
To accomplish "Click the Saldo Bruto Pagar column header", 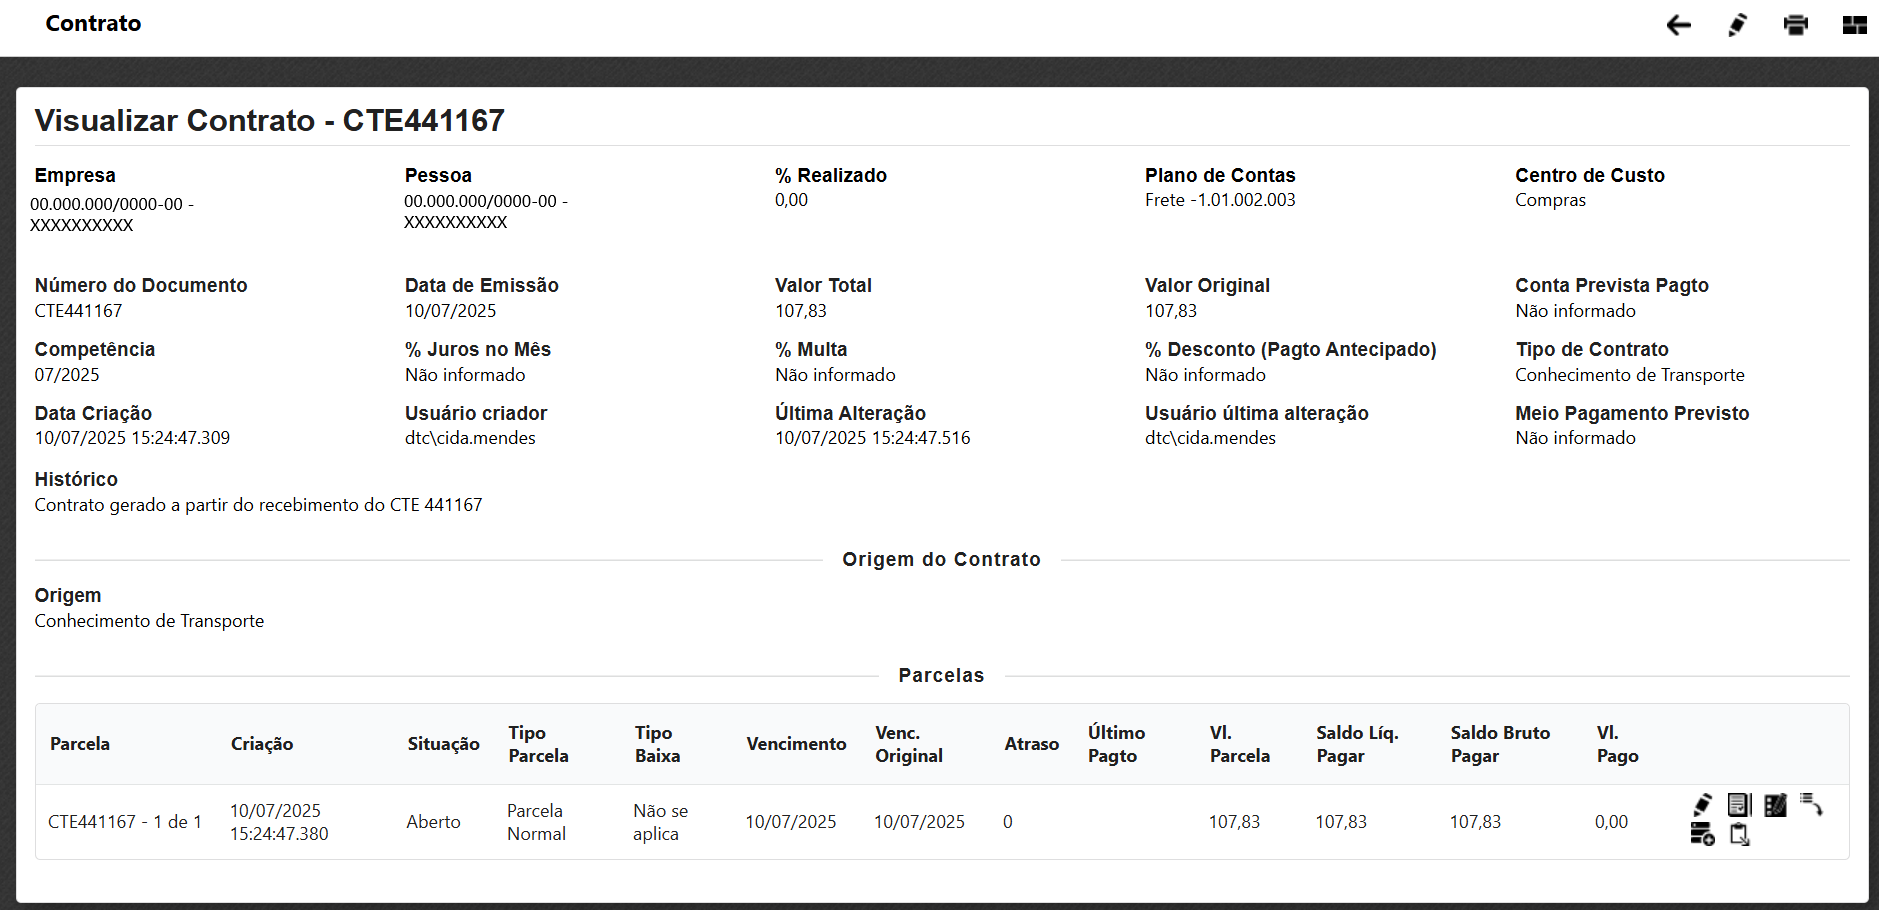I will [1500, 744].
